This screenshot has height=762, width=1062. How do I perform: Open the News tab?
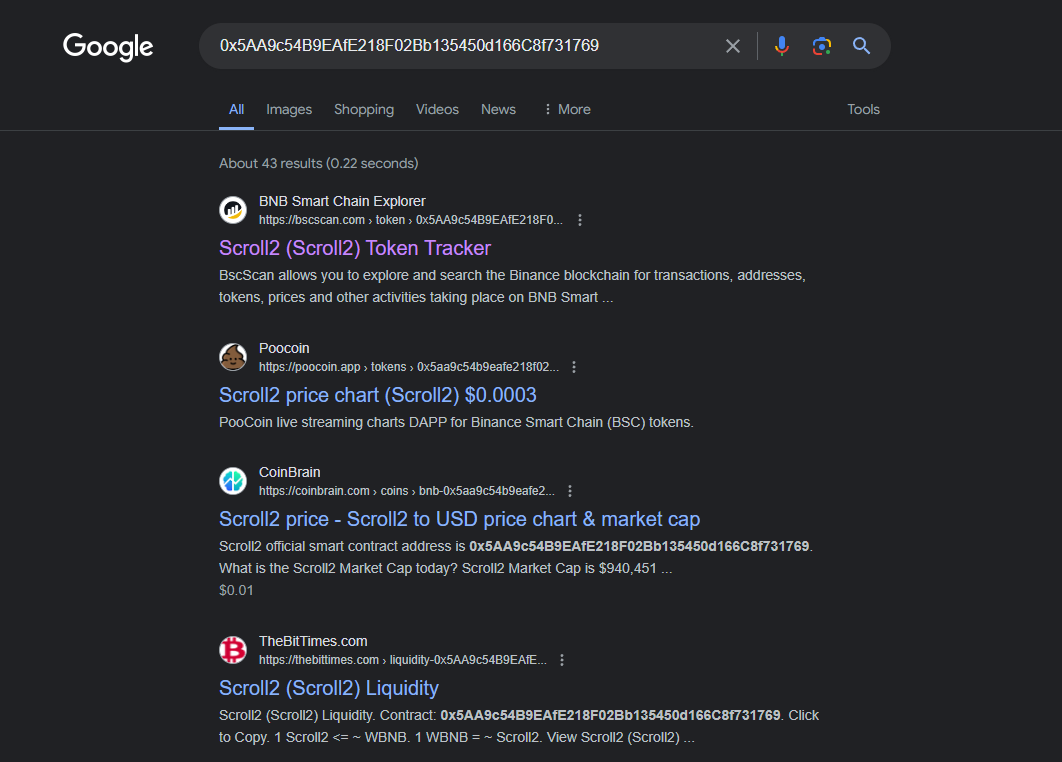pos(498,109)
